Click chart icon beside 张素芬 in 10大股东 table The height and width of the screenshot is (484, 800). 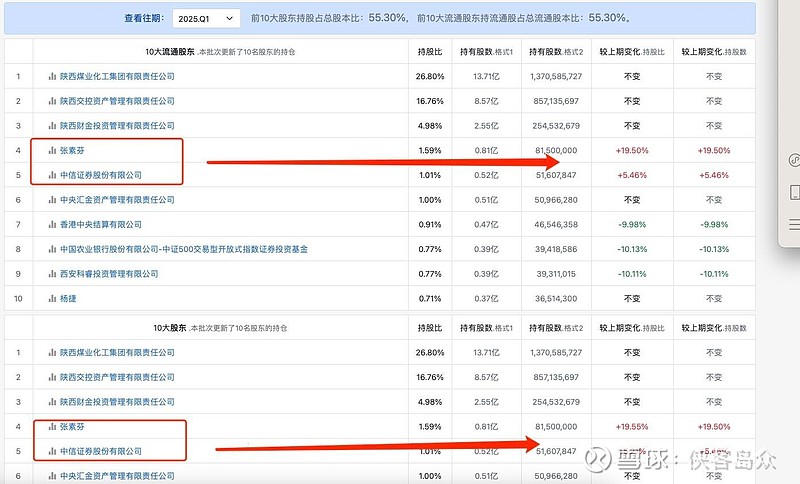pyautogui.click(x=52, y=426)
